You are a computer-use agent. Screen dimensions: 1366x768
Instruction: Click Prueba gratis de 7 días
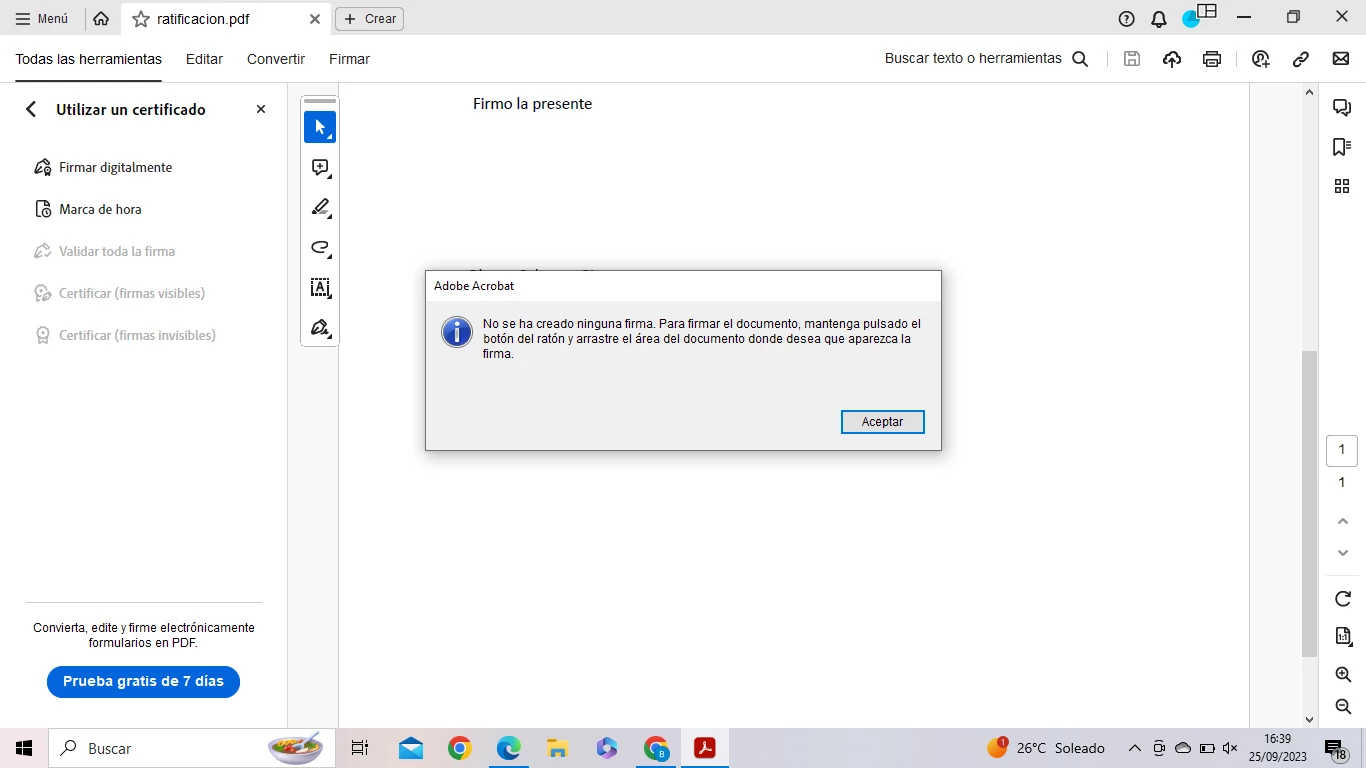pyautogui.click(x=143, y=681)
